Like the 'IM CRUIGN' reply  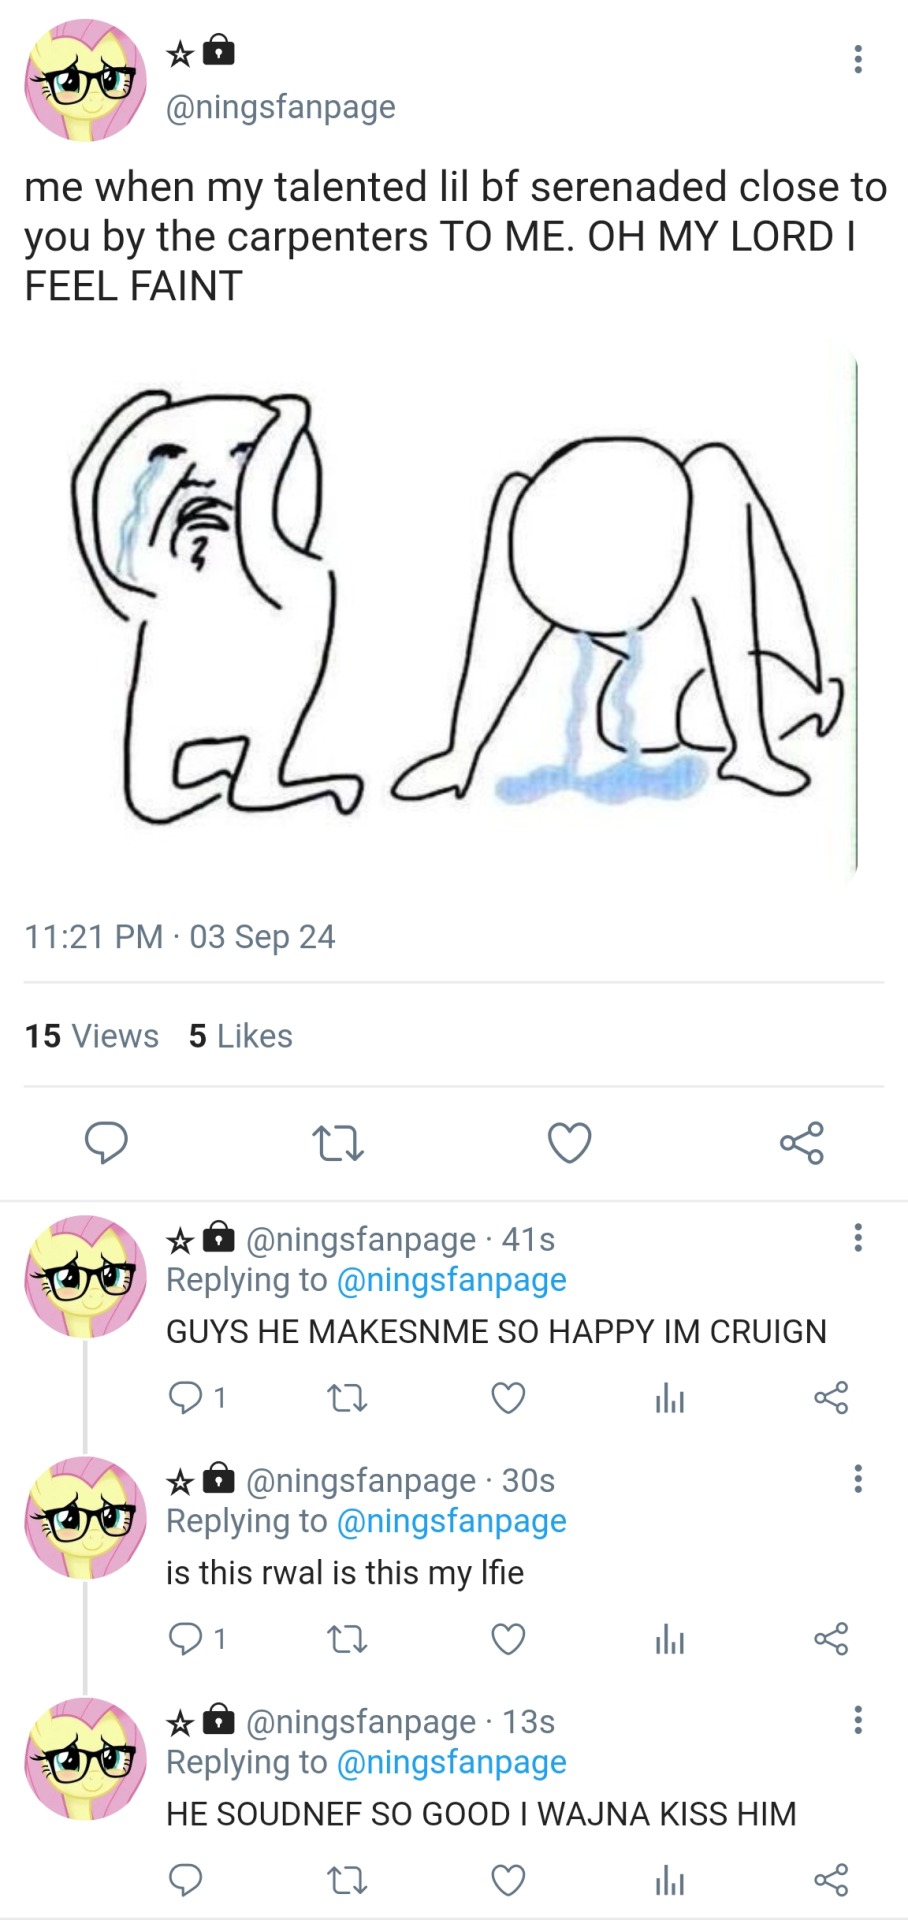(x=508, y=1397)
